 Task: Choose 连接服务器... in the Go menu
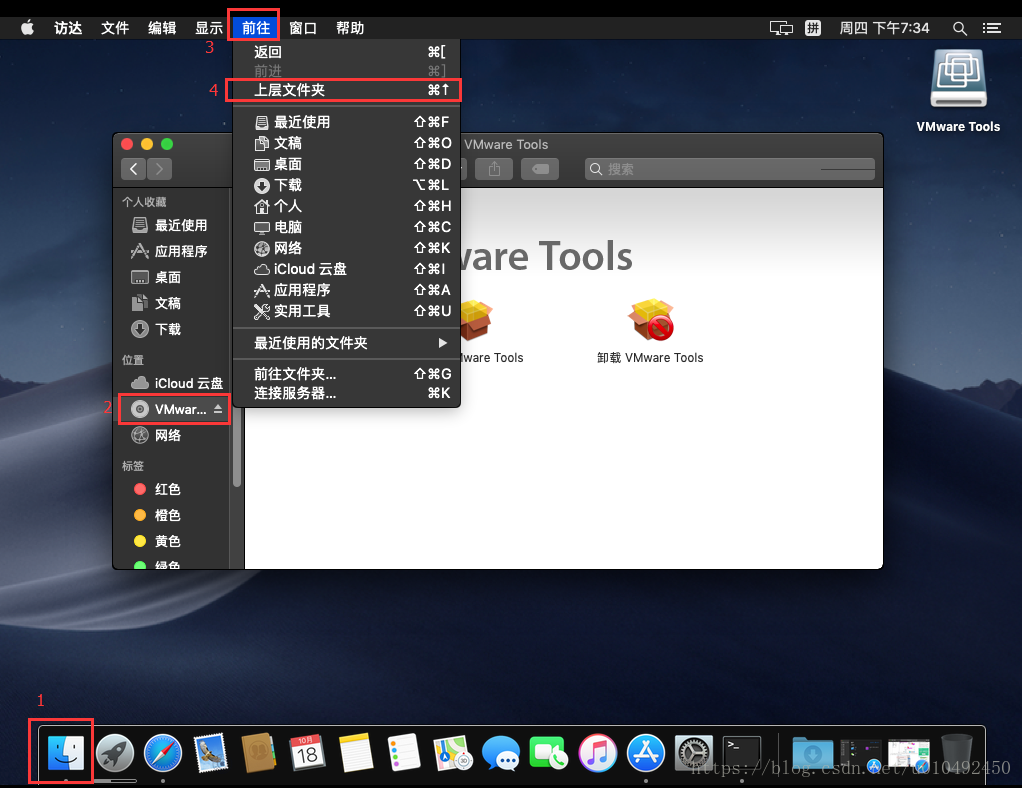(347, 393)
